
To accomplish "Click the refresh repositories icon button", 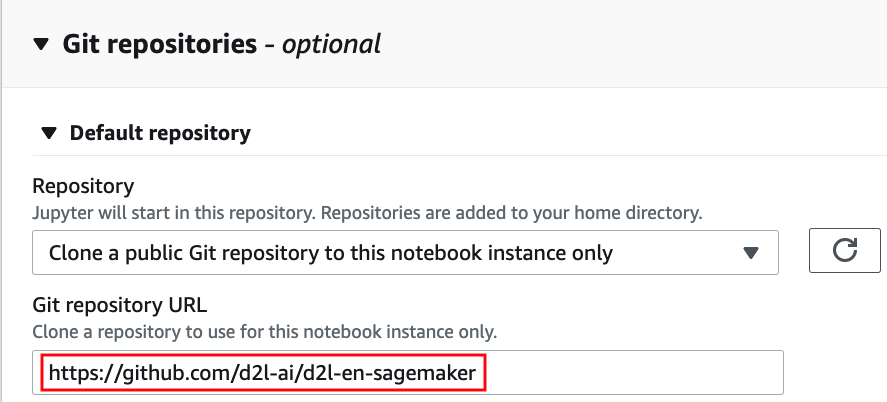I will point(845,252).
